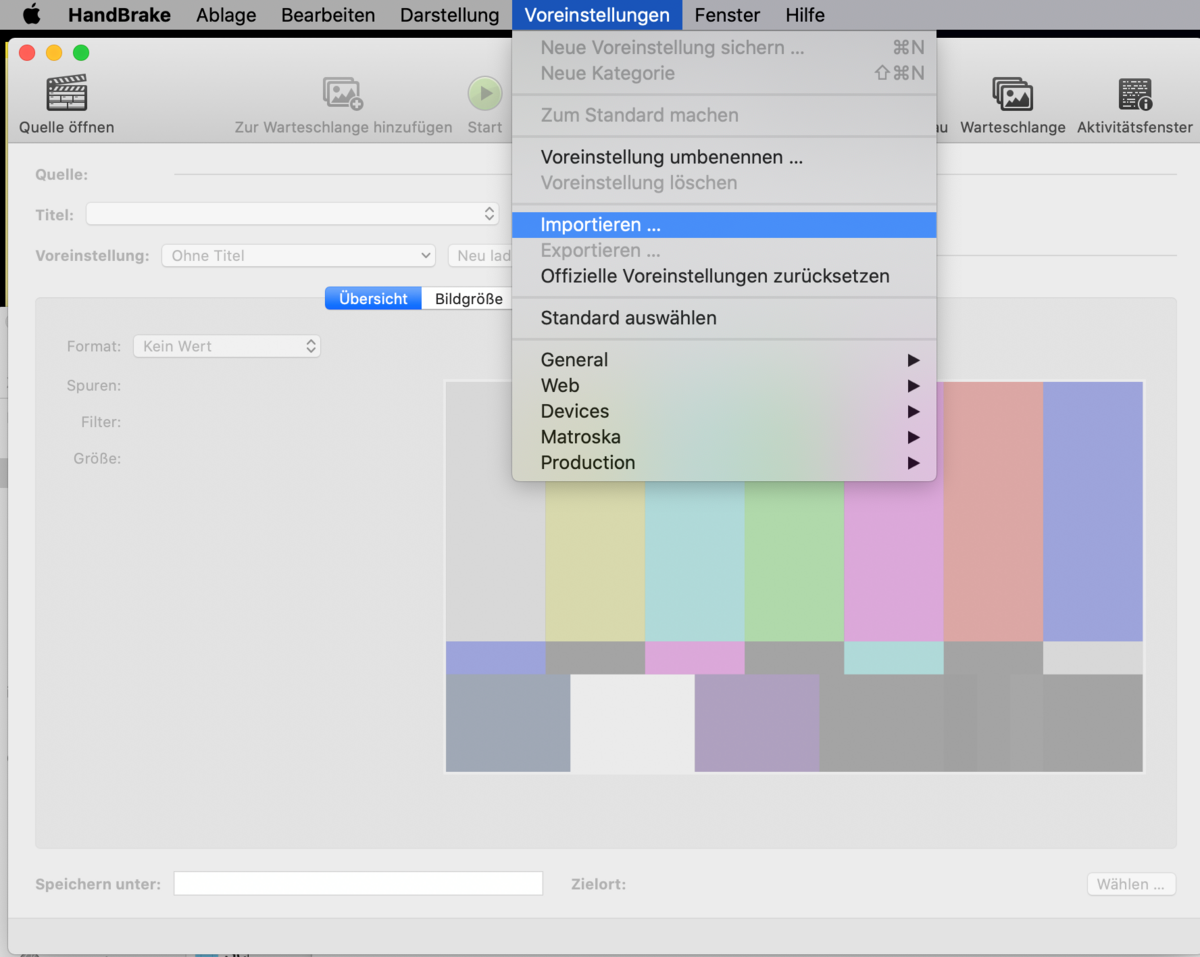Click the Speichern unter filename field
Viewport: 1200px width, 957px height.
tap(358, 884)
